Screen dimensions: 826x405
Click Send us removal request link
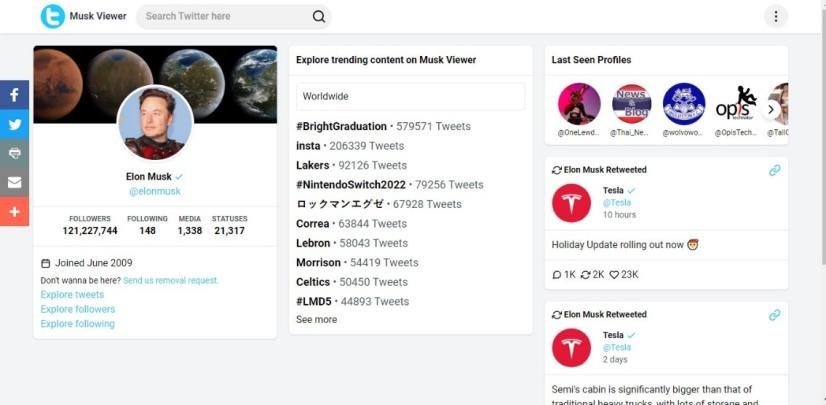pyautogui.click(x=170, y=281)
